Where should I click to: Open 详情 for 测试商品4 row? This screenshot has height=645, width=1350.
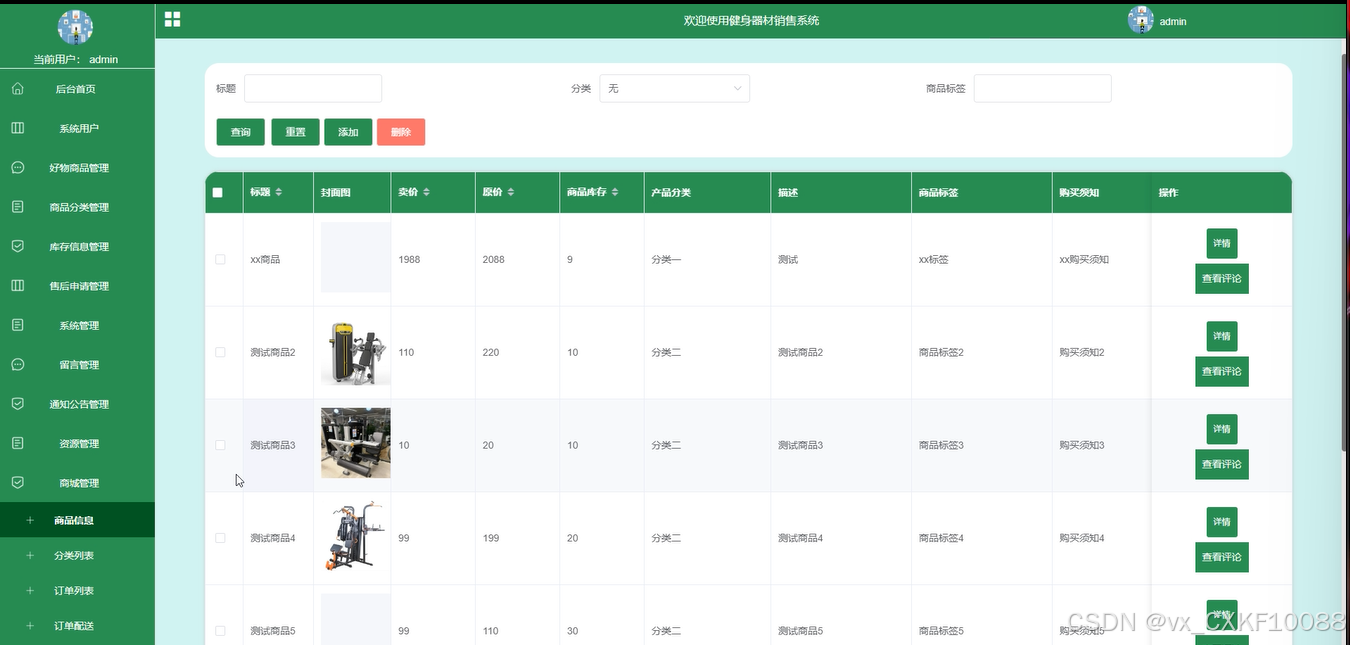coord(1222,522)
